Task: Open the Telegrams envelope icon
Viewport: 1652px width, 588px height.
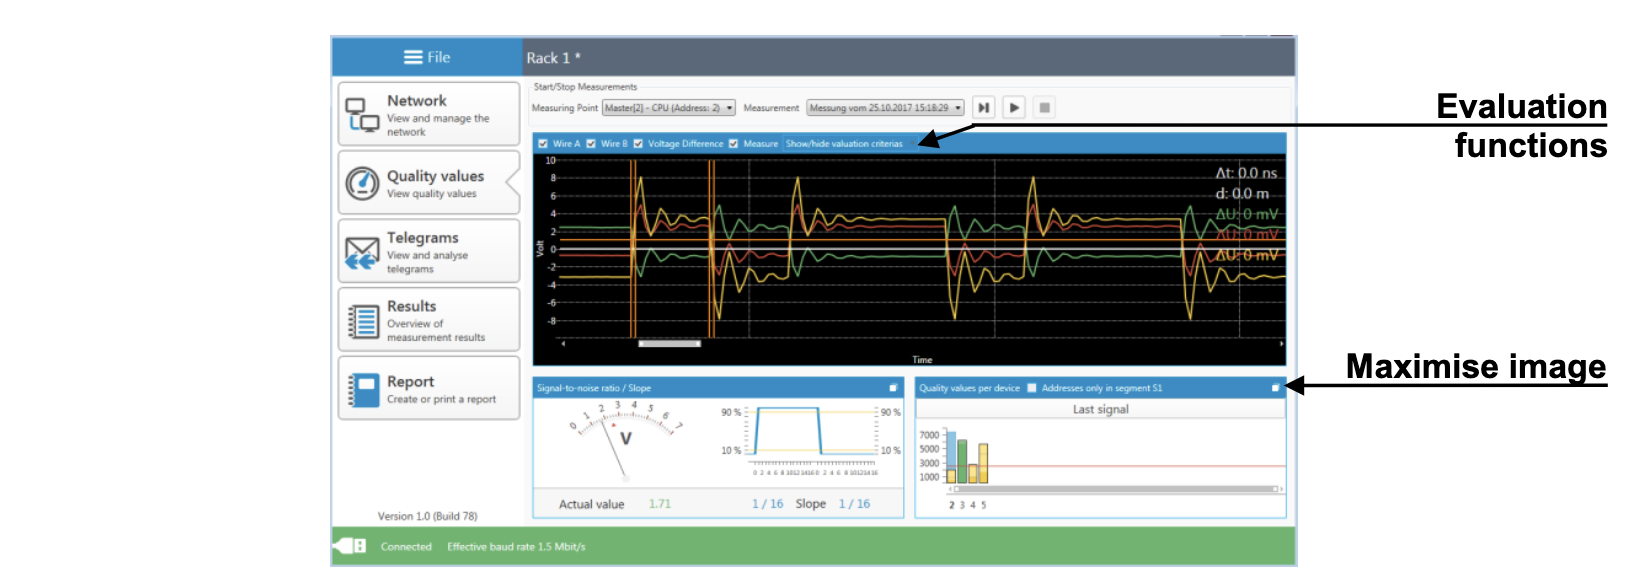Action: pos(361,252)
